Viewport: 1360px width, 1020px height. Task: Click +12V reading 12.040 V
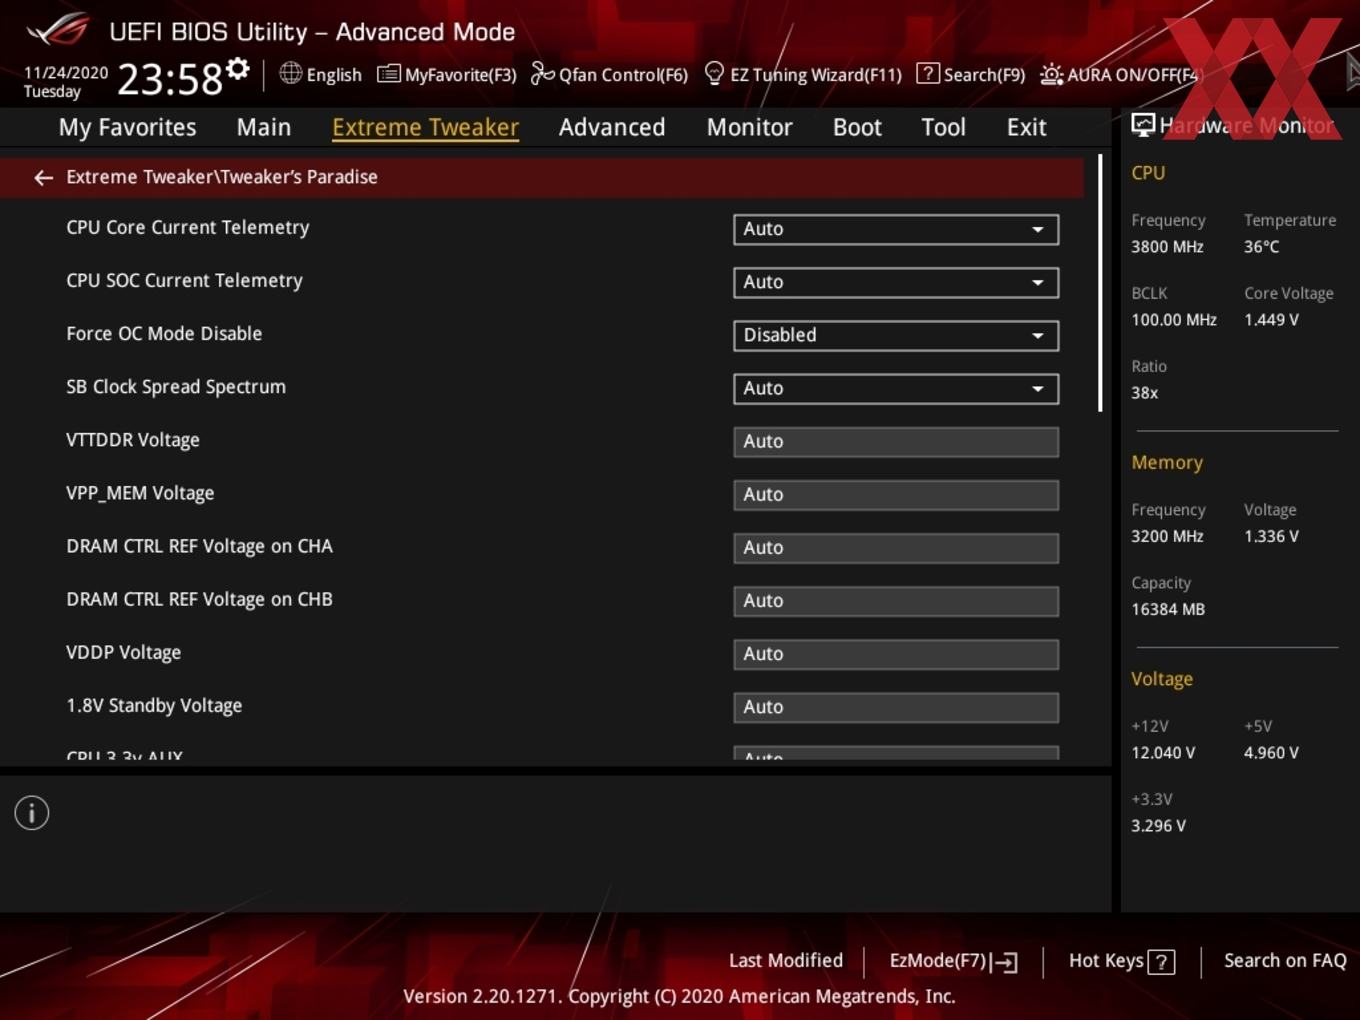[x=1163, y=753]
